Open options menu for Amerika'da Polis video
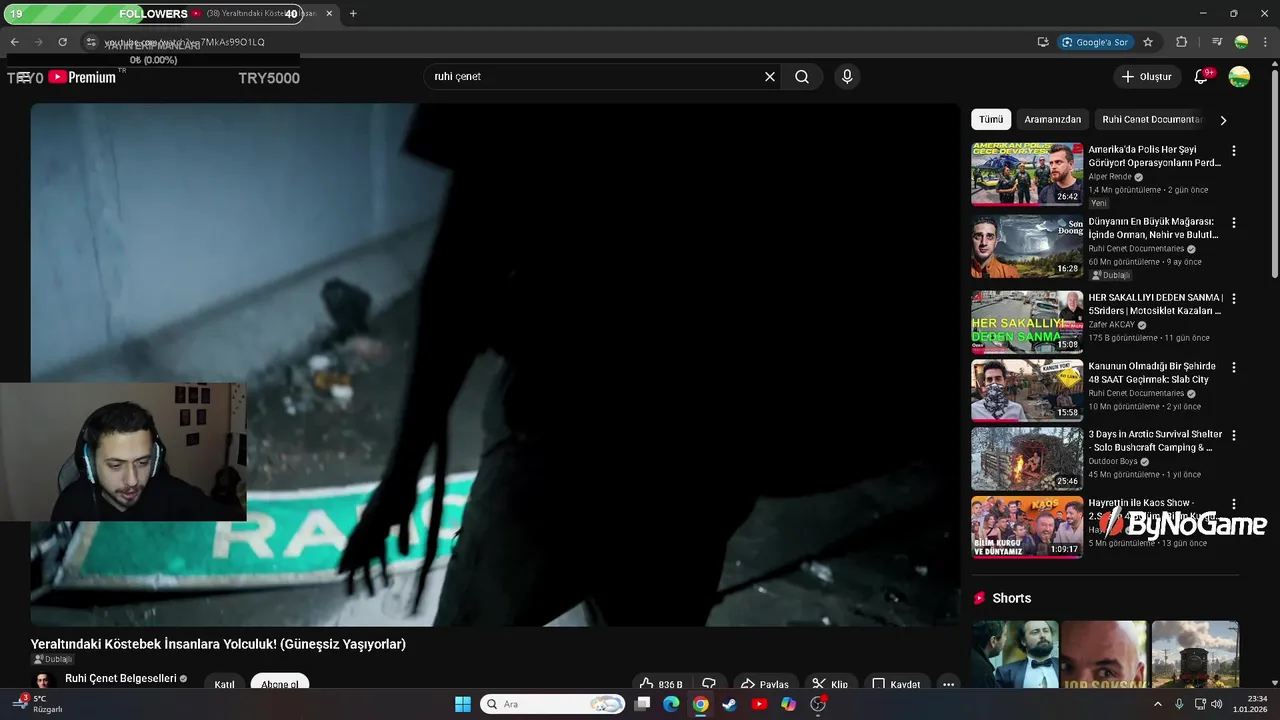Screen dimensions: 1280x720 [1234, 151]
